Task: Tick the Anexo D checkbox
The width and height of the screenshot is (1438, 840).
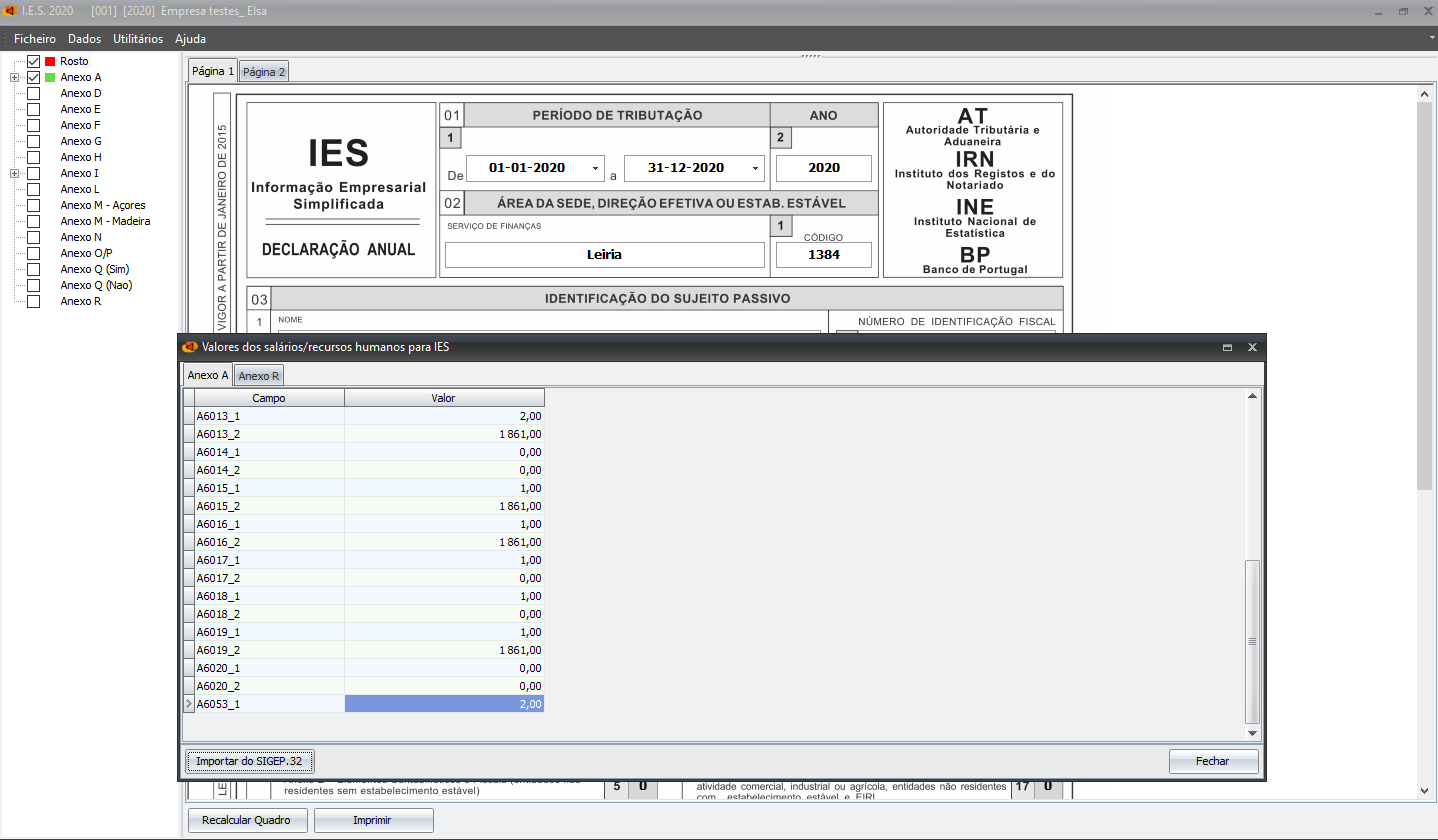Action: coord(34,94)
